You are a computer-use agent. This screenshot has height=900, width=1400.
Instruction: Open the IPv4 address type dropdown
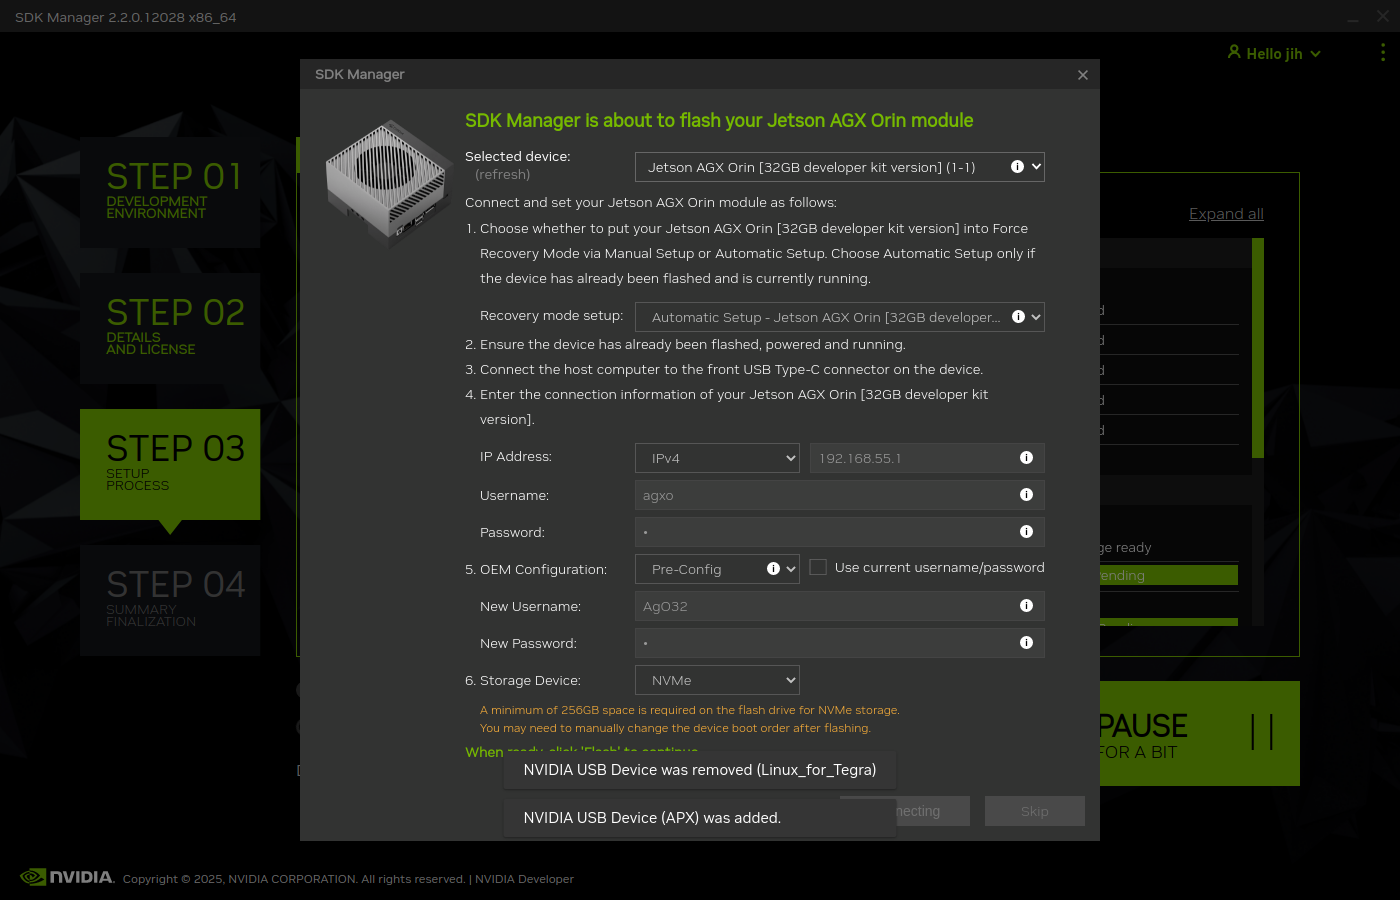(x=717, y=458)
